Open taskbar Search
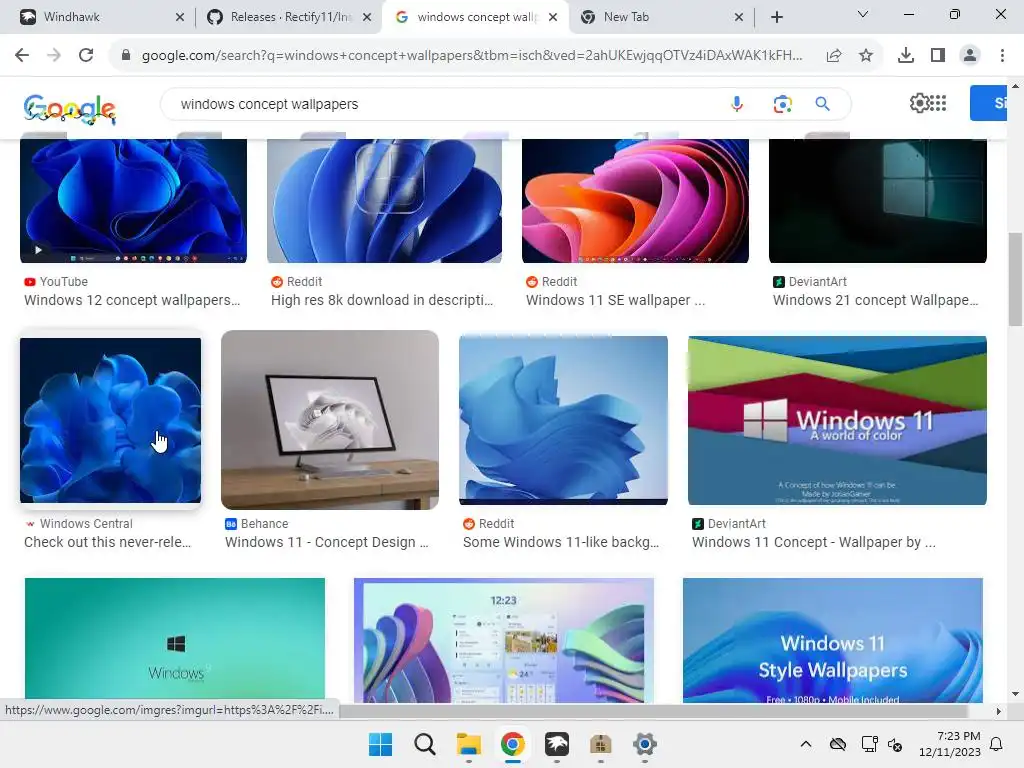Viewport: 1024px width, 768px height. (x=424, y=744)
